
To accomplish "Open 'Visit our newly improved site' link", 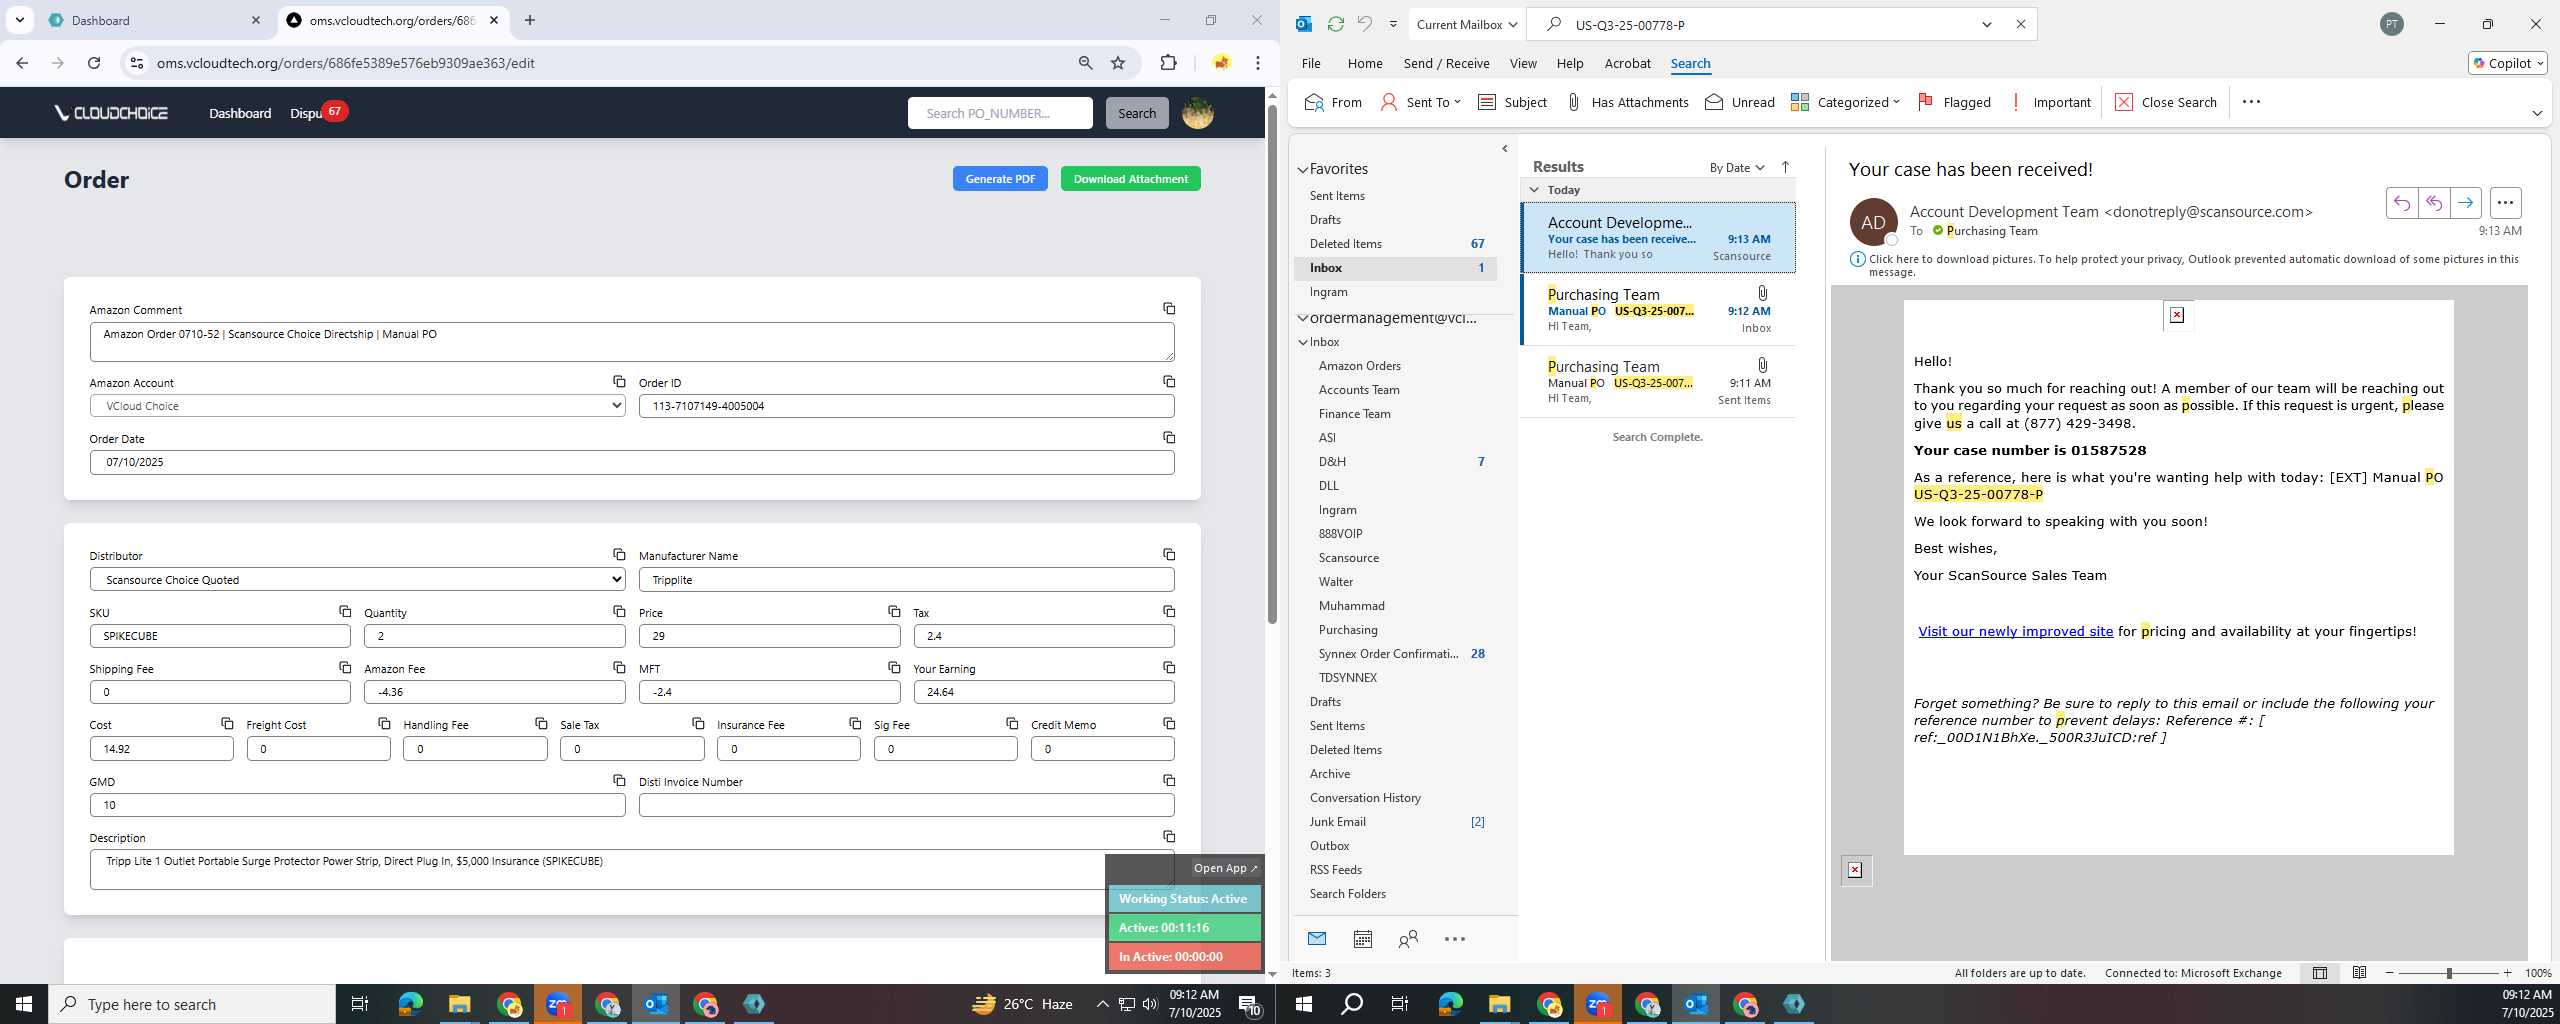I will pos(2015,631).
